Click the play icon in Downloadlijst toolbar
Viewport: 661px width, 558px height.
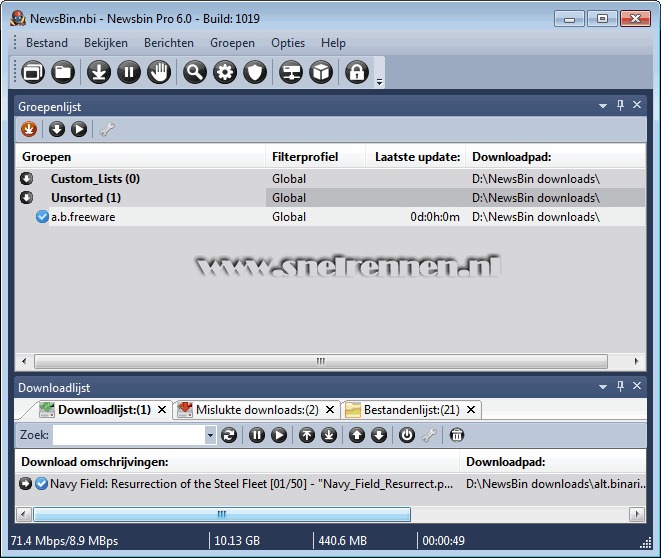279,435
